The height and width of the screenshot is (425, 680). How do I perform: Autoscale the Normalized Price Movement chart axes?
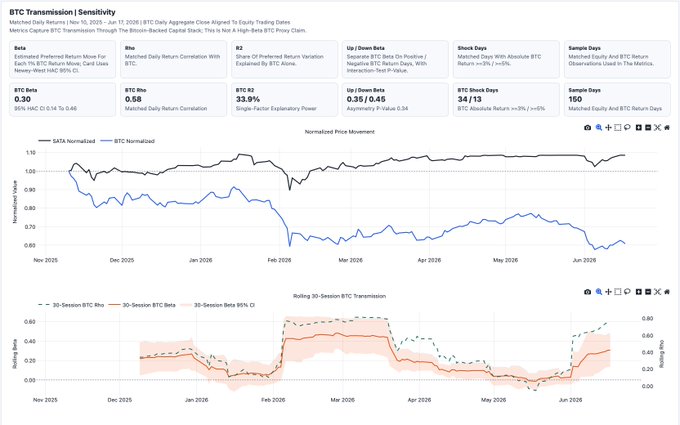657,128
